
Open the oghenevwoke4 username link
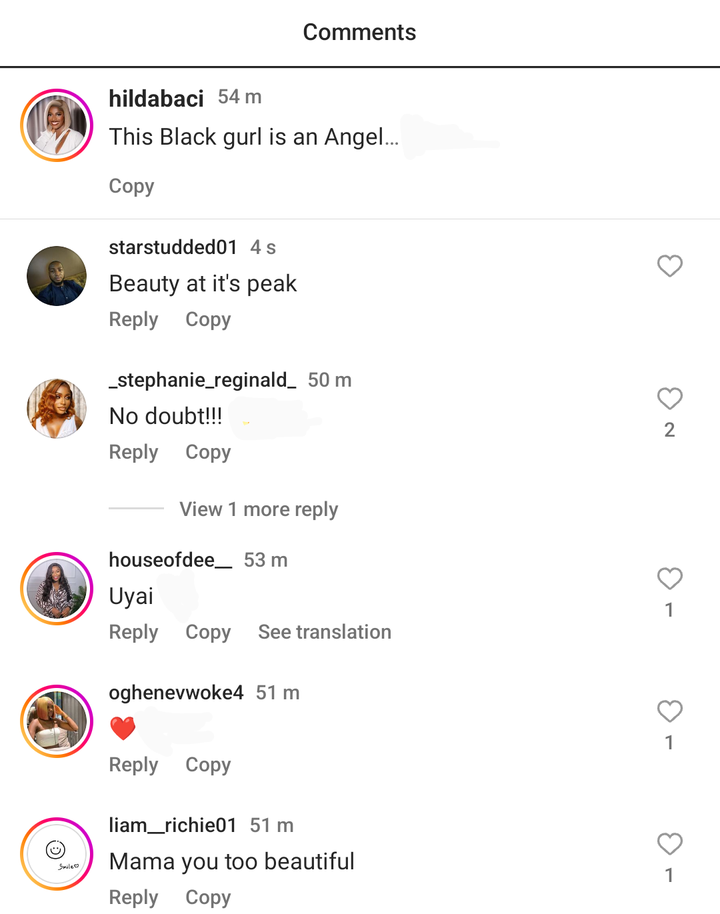pos(176,692)
